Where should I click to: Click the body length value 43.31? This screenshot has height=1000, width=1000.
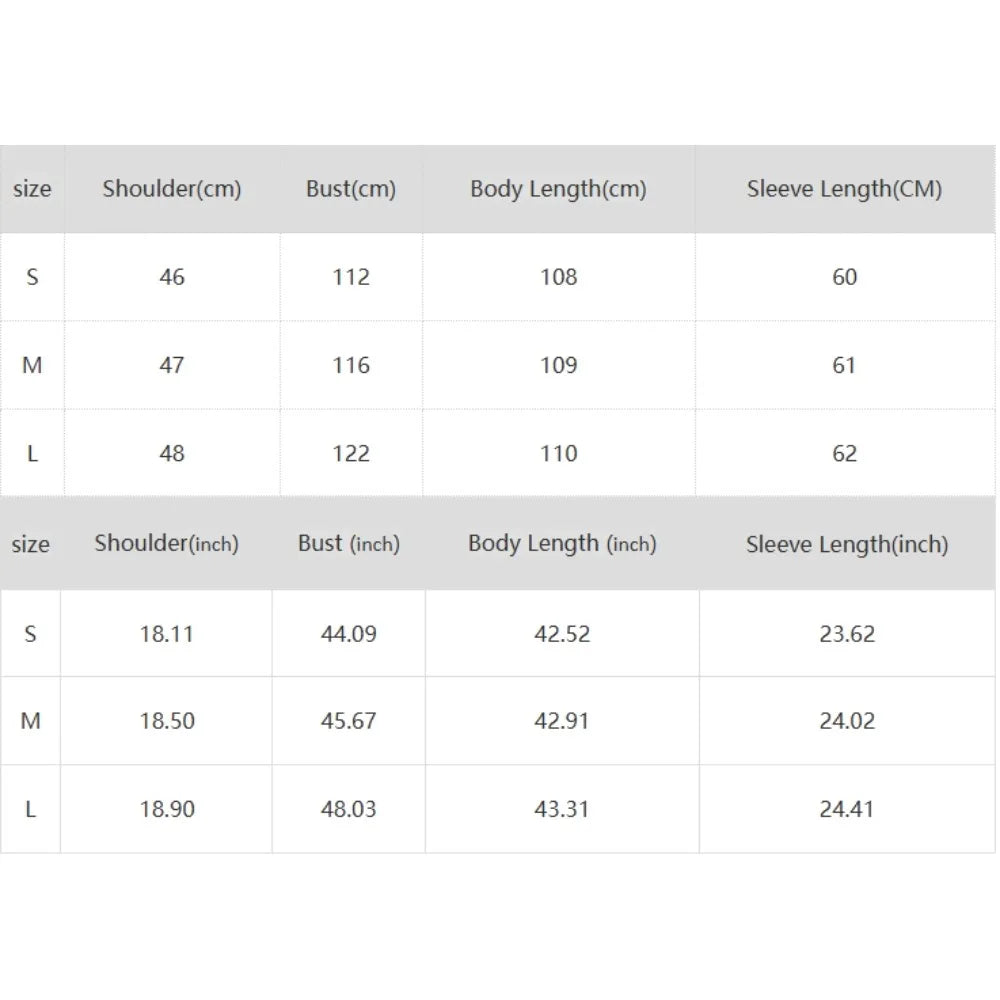[x=562, y=809]
